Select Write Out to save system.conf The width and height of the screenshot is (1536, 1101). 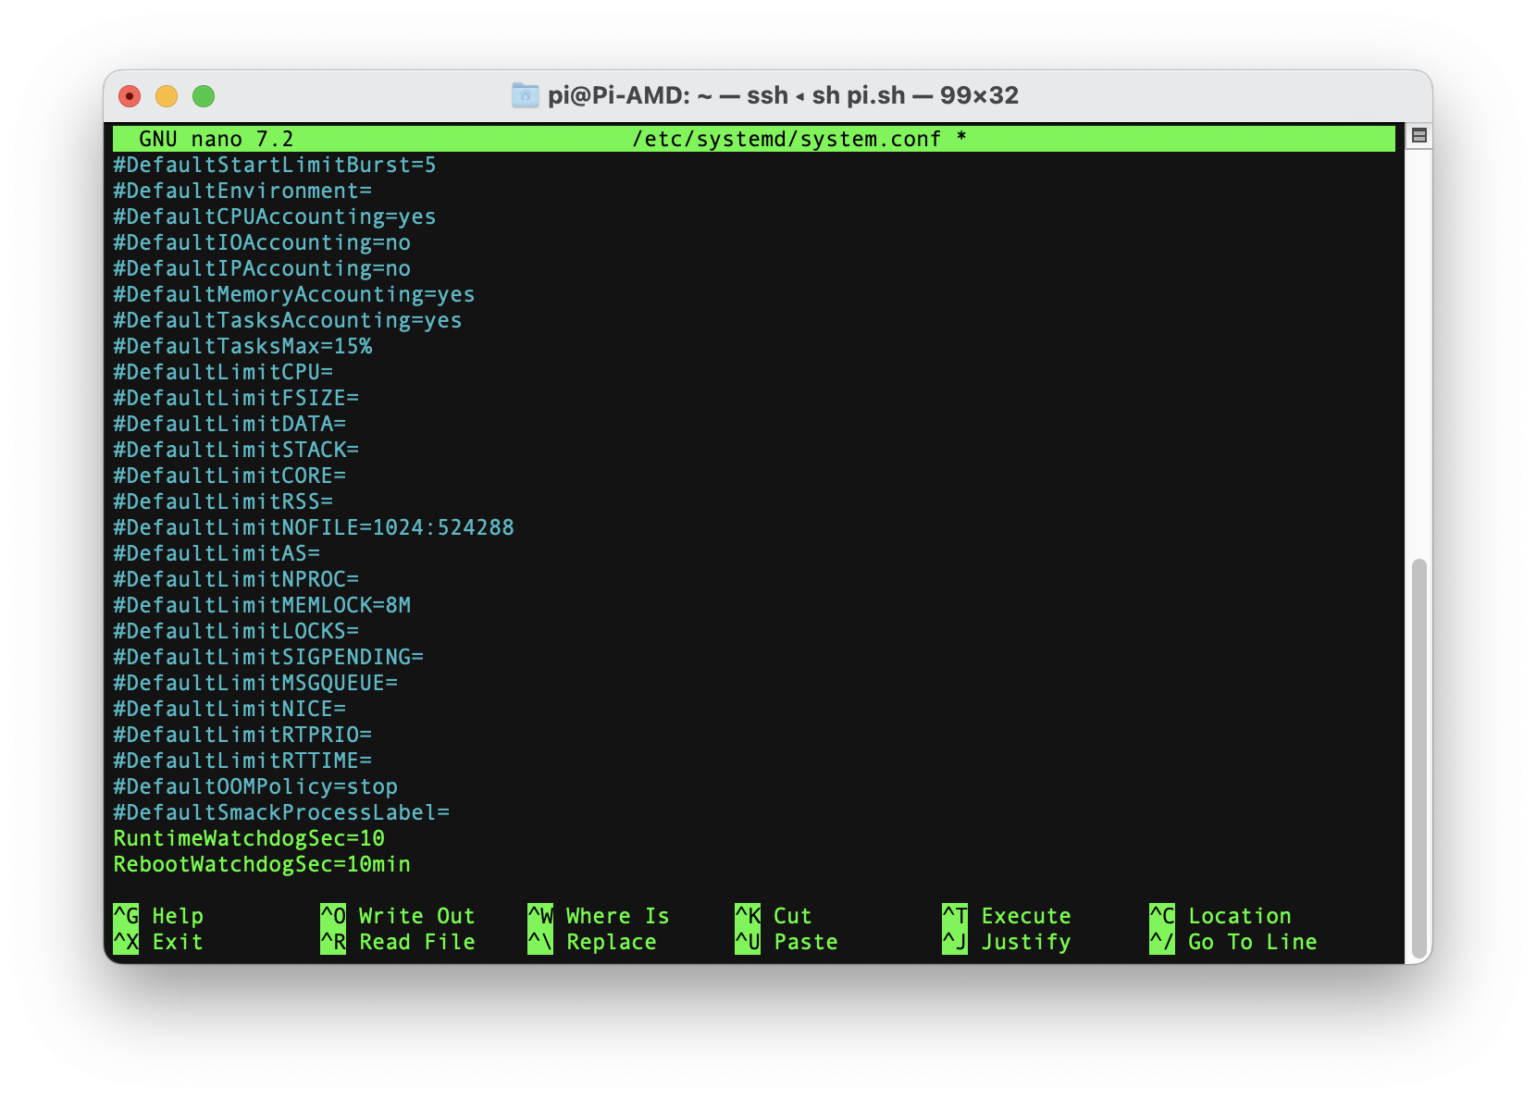(x=398, y=915)
